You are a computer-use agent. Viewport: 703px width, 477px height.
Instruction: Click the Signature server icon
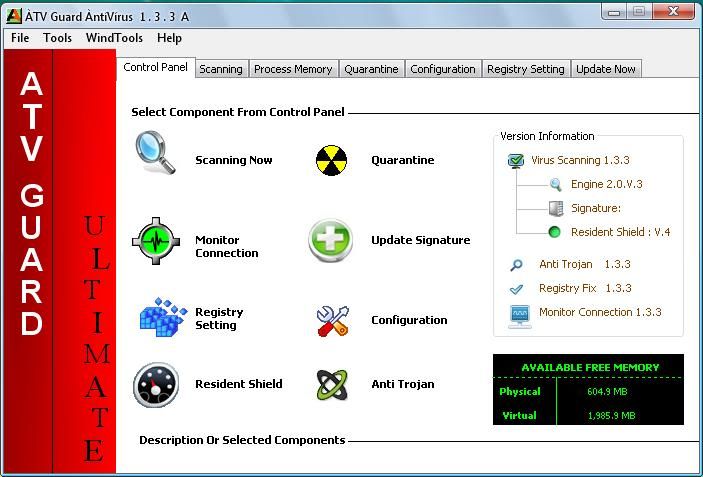[x=556, y=208]
